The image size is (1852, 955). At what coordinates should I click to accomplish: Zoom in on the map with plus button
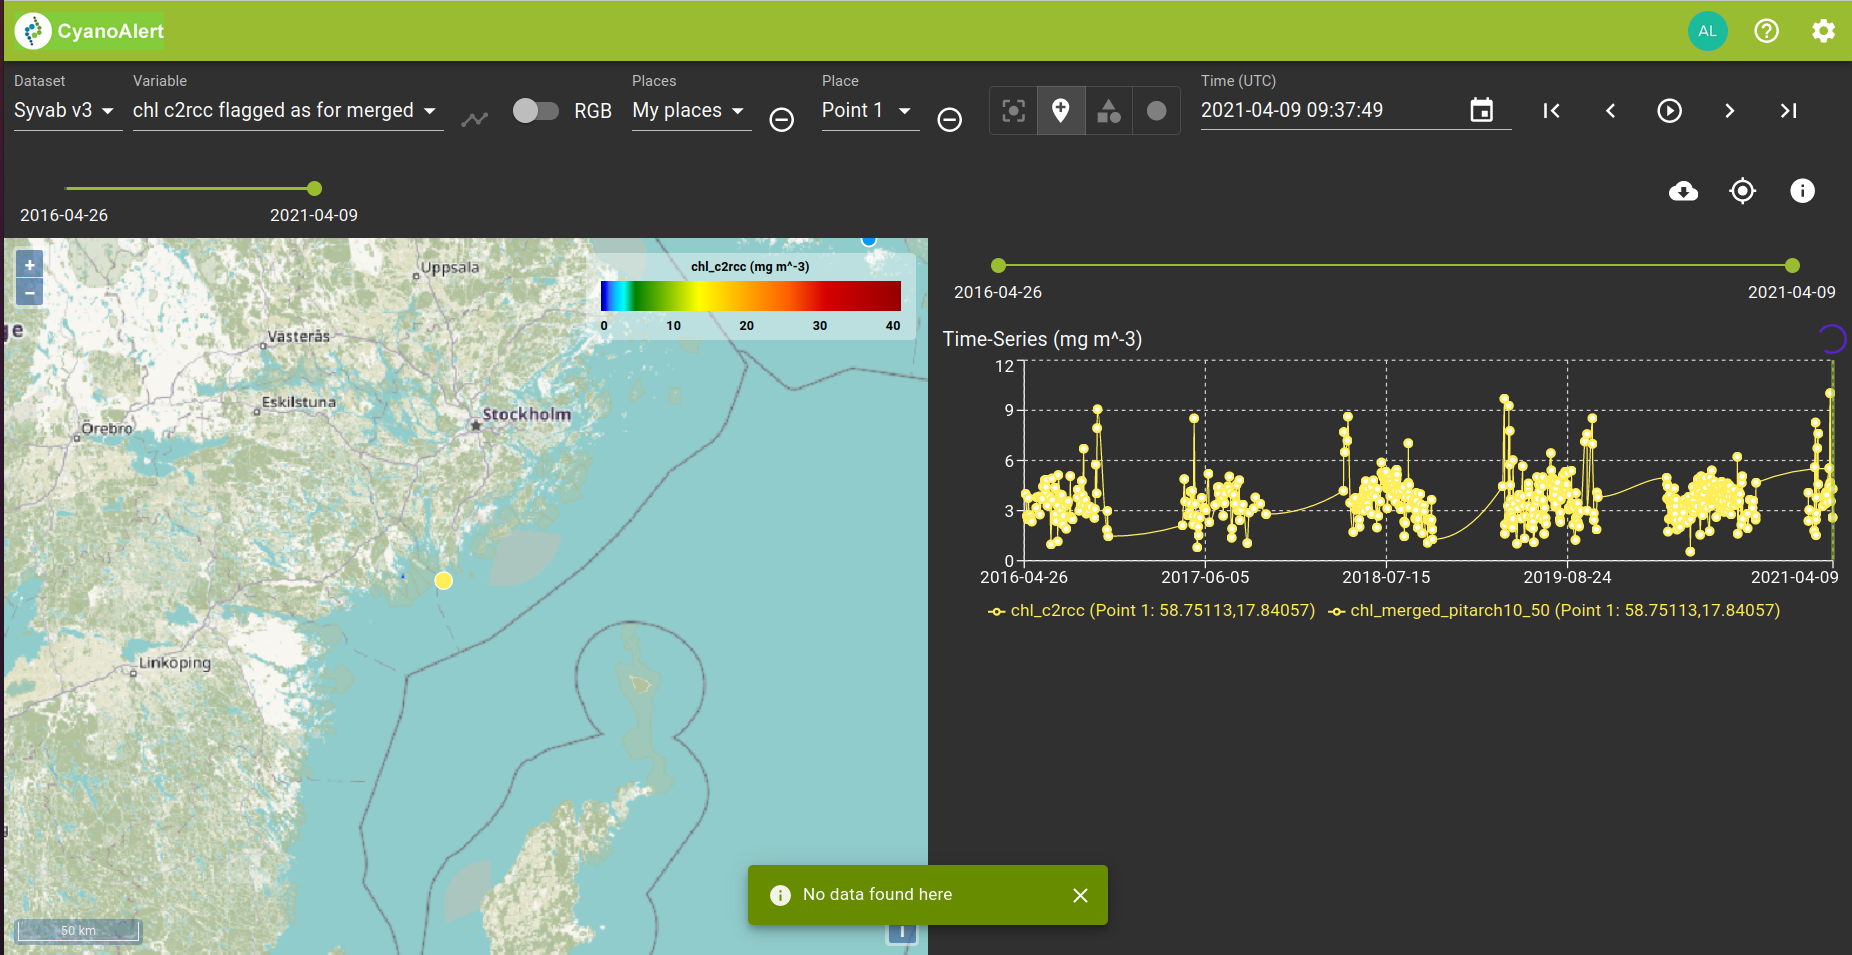(29, 264)
